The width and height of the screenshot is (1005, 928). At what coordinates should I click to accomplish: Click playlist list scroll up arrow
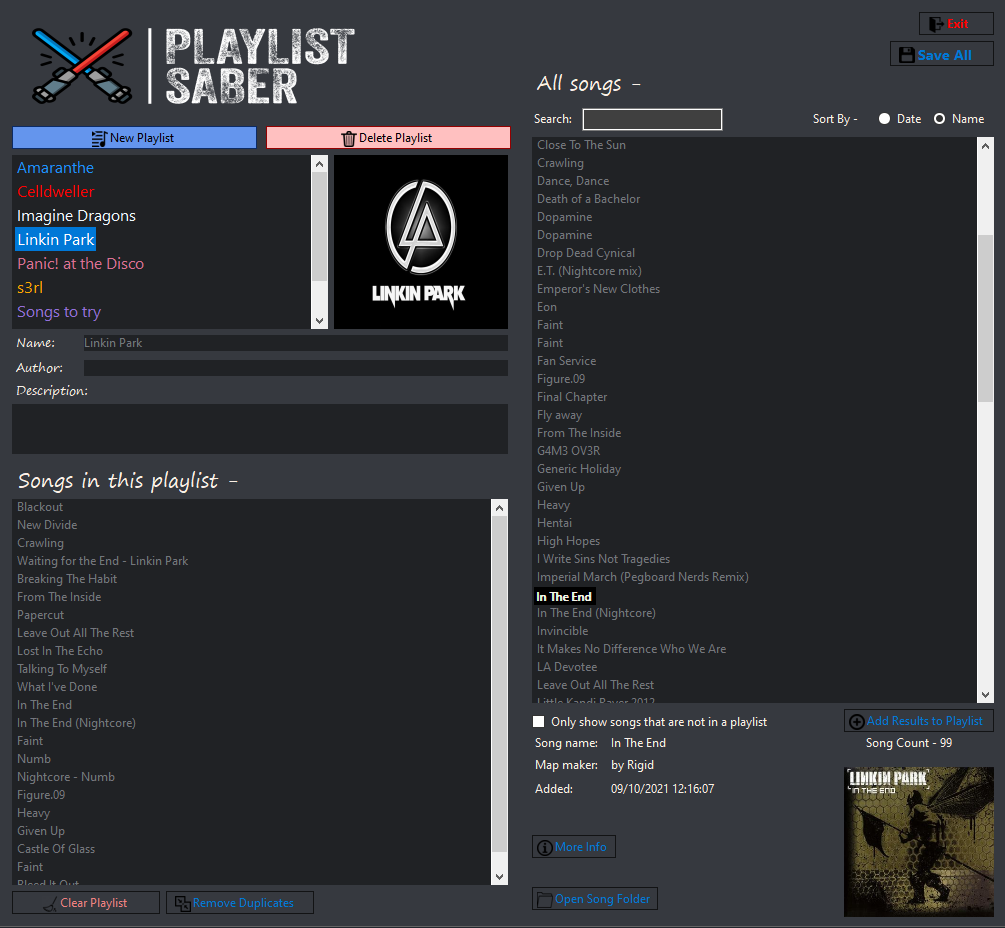coord(319,164)
